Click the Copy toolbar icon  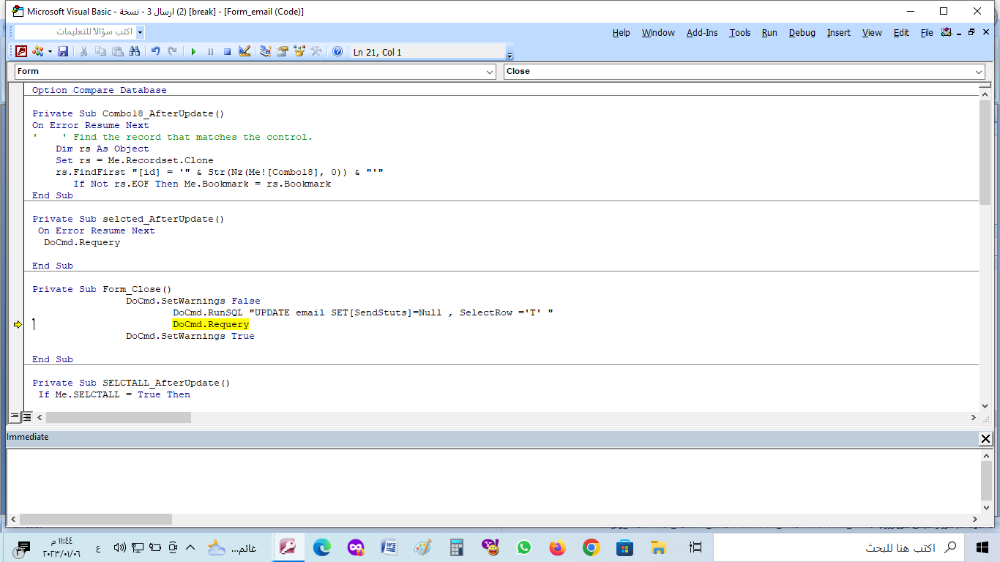tap(101, 52)
